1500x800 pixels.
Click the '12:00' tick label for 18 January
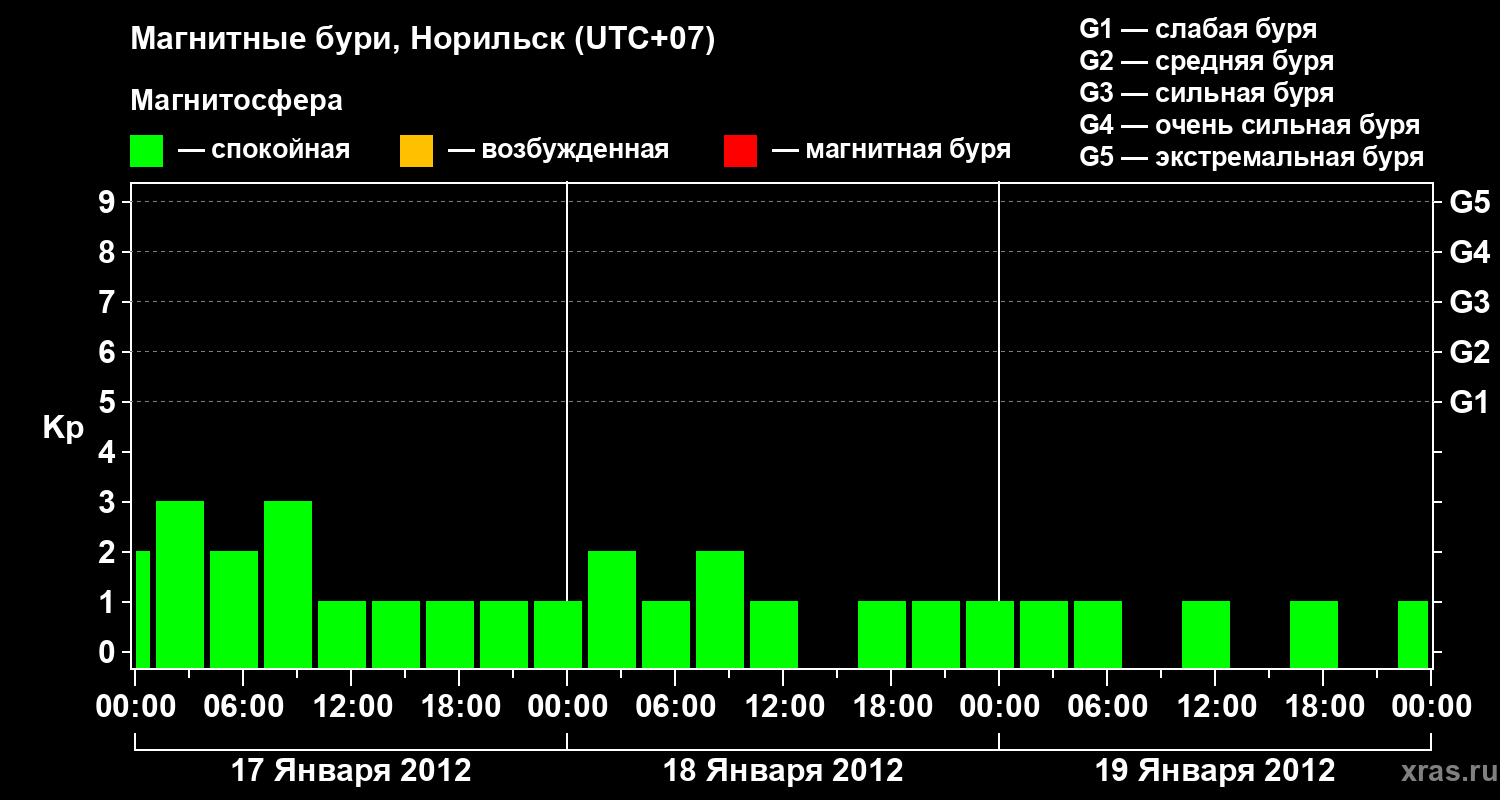click(783, 706)
